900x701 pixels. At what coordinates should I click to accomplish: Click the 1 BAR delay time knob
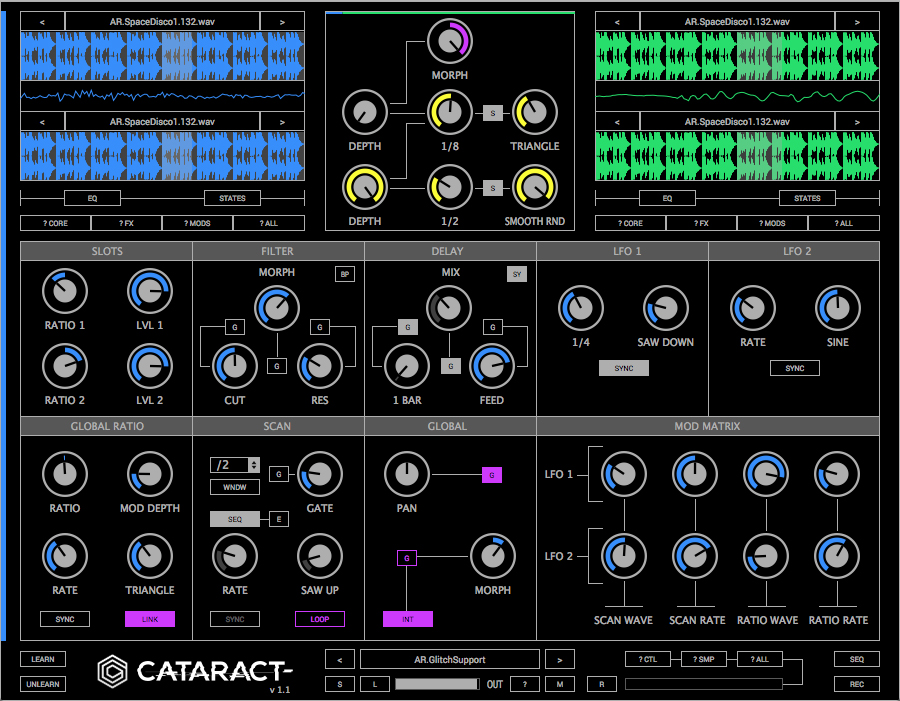coord(407,366)
